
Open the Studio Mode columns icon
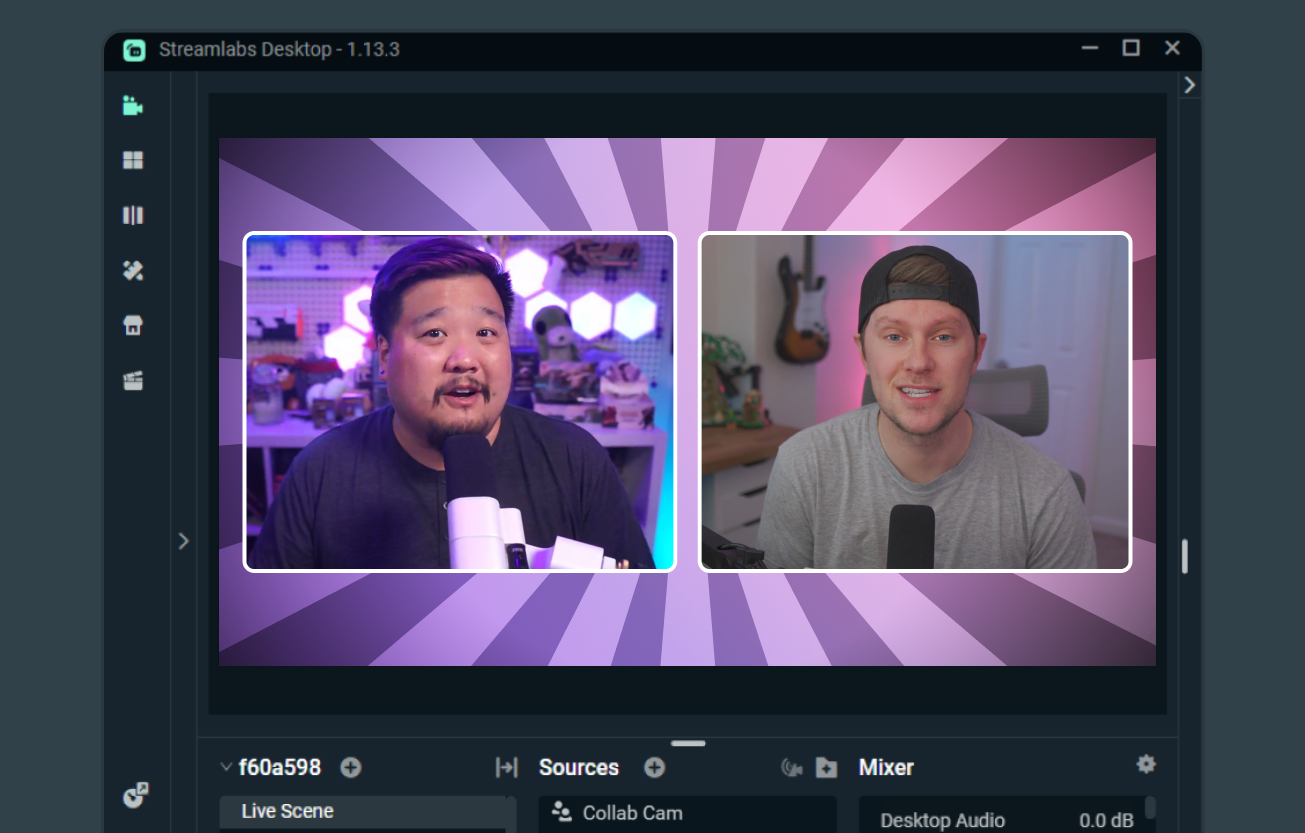coord(133,215)
